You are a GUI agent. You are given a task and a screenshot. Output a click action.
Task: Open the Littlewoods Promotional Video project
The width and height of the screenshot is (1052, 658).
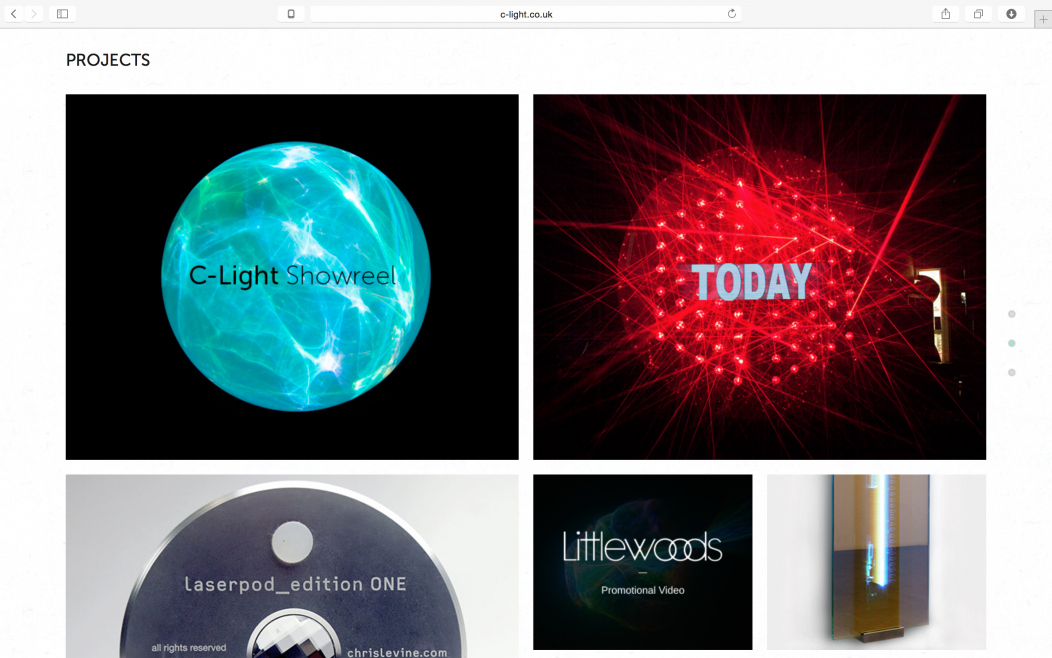(x=643, y=562)
